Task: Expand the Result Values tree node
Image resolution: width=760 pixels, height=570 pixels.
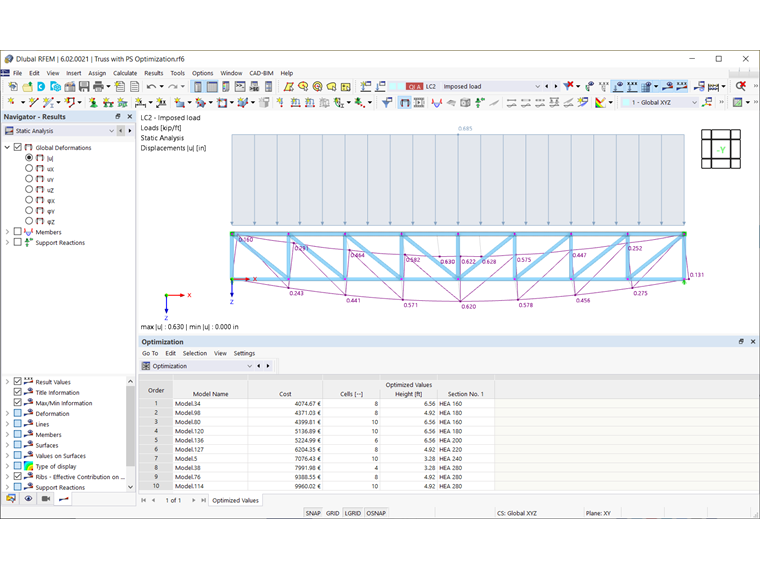Action: [7, 381]
